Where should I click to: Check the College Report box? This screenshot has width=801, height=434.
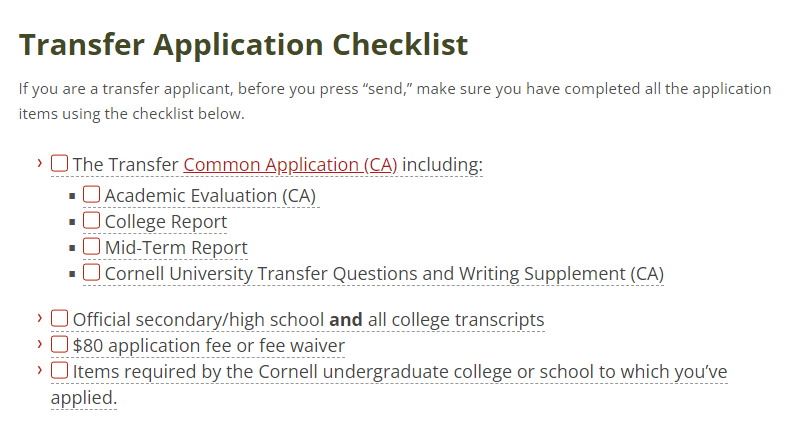click(x=92, y=221)
